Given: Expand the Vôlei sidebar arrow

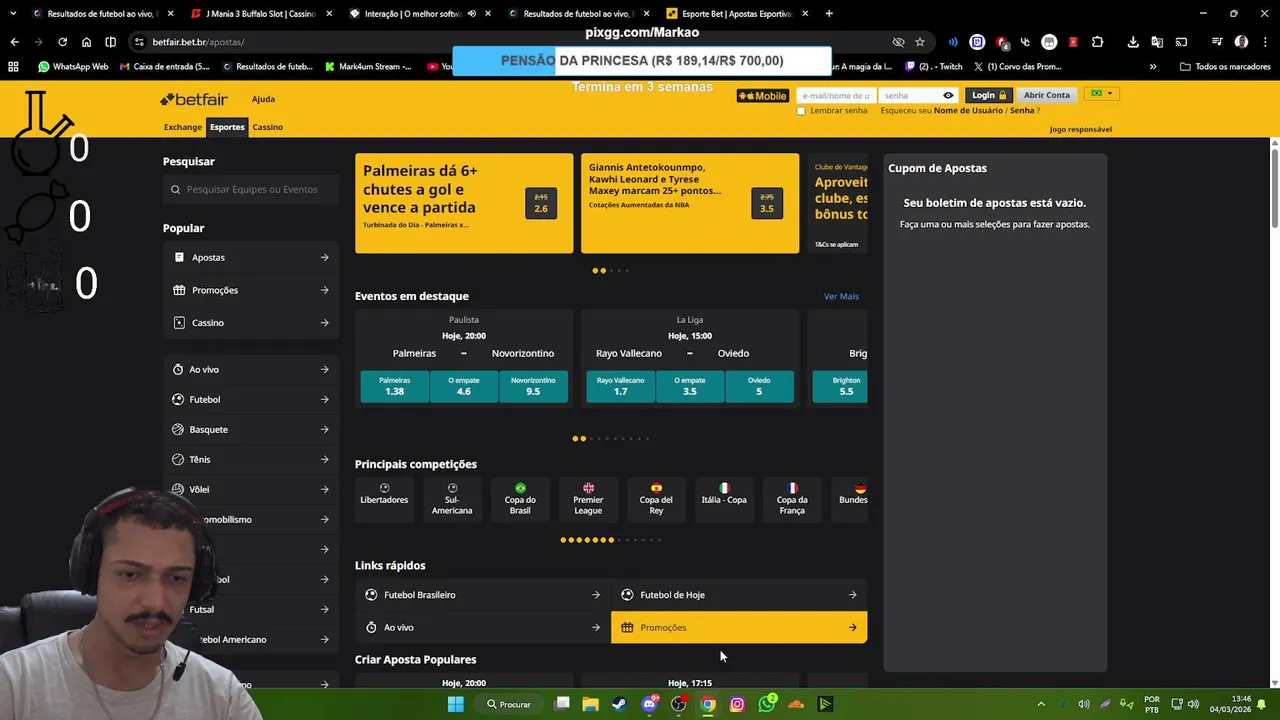Looking at the screenshot, I should click(324, 490).
